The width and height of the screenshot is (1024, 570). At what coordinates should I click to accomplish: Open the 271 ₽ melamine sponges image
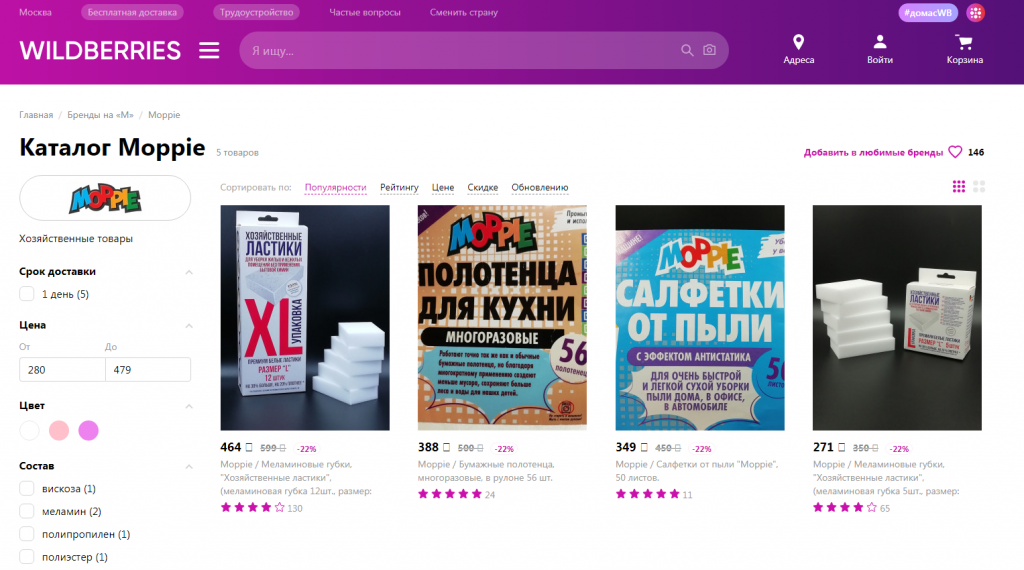[x=897, y=317]
